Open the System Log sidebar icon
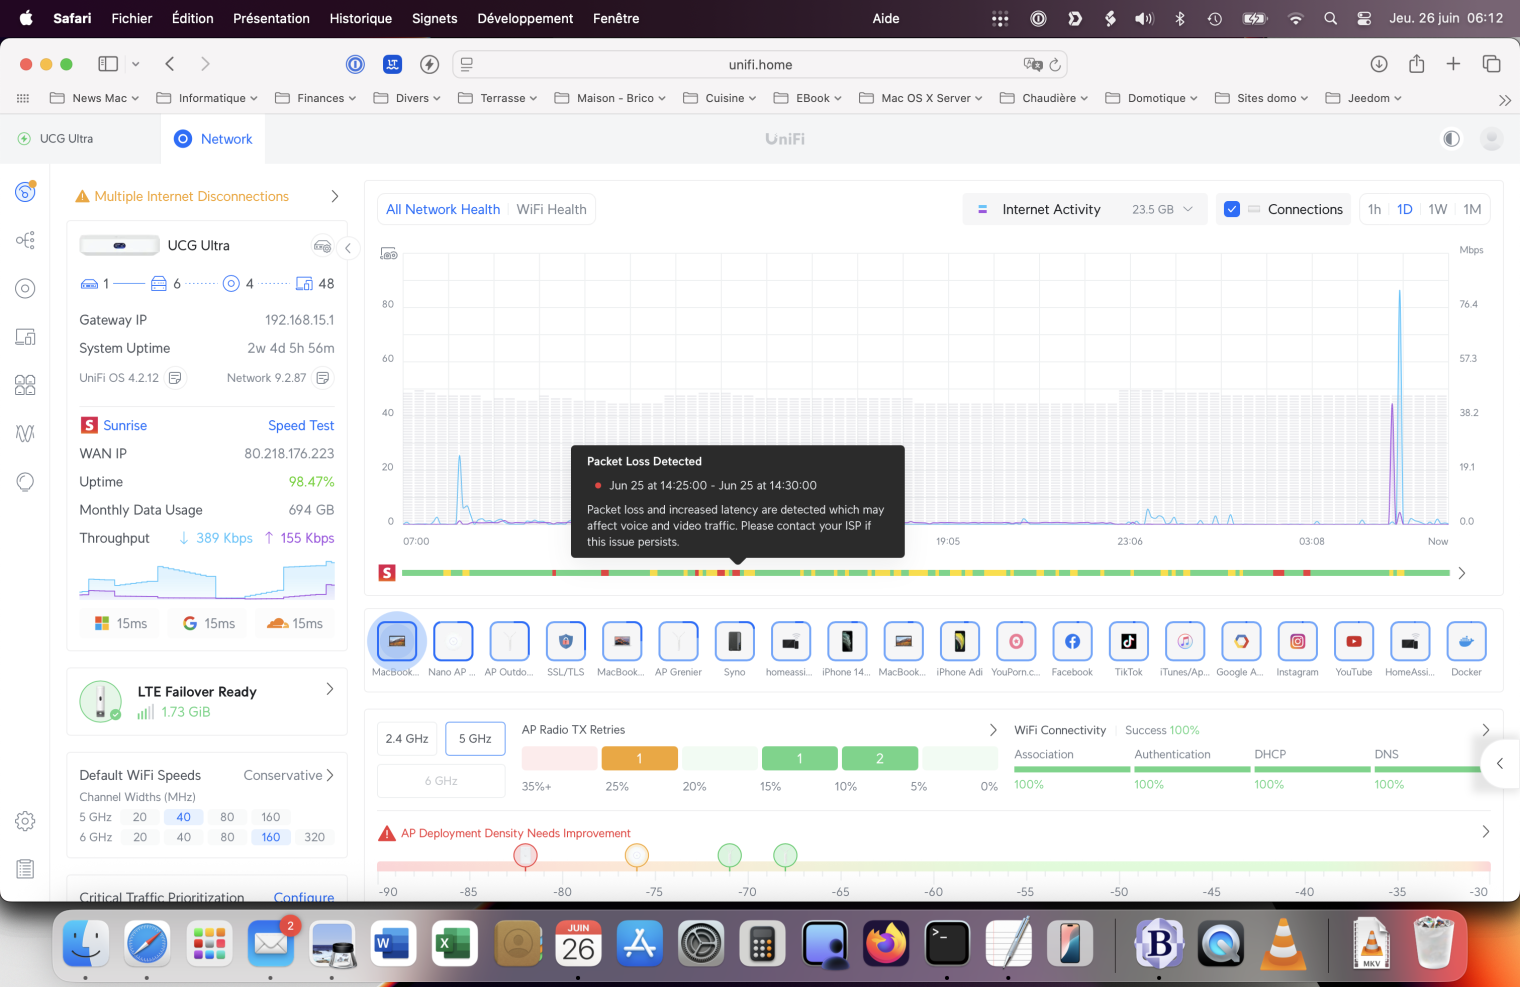Image resolution: width=1520 pixels, height=987 pixels. [25, 869]
